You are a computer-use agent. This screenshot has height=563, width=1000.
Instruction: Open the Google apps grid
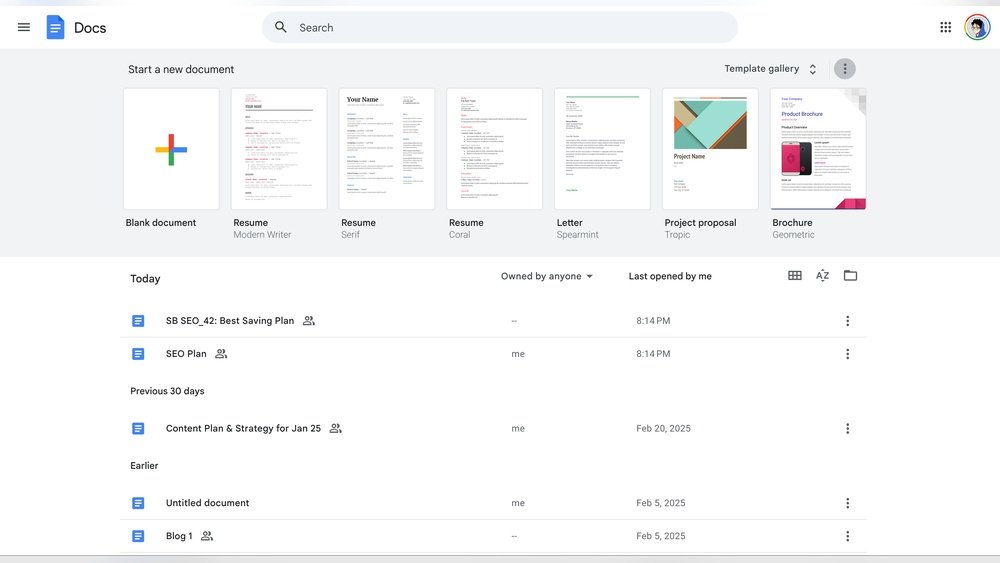(945, 27)
